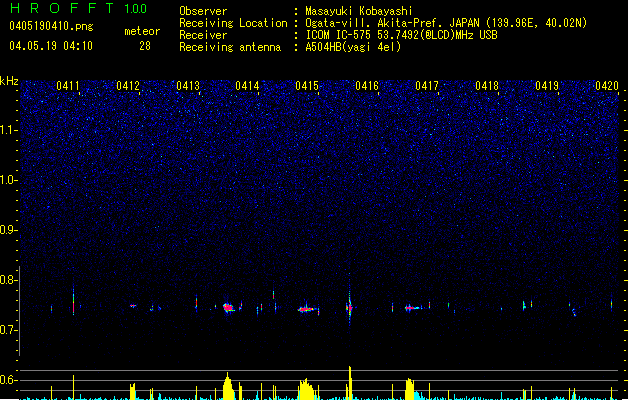Select the 0414 time marker label
Viewport: 629px width, 400px height.
click(247, 86)
